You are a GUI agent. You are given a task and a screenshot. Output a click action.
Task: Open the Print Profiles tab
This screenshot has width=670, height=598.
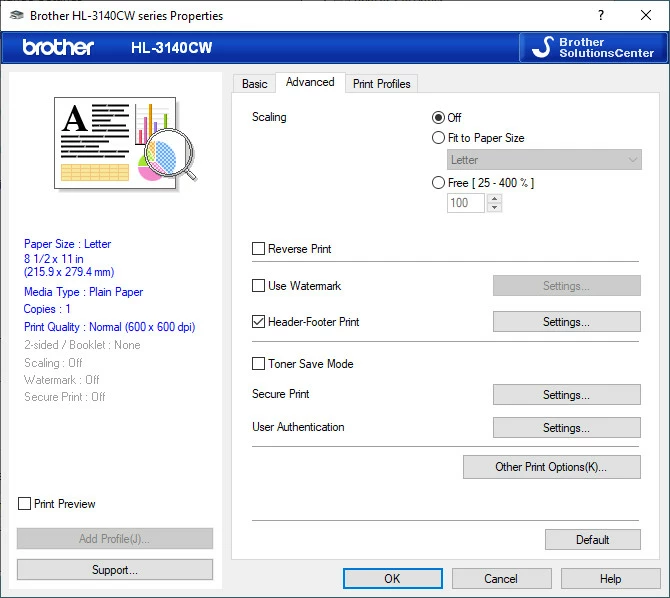[x=382, y=84]
